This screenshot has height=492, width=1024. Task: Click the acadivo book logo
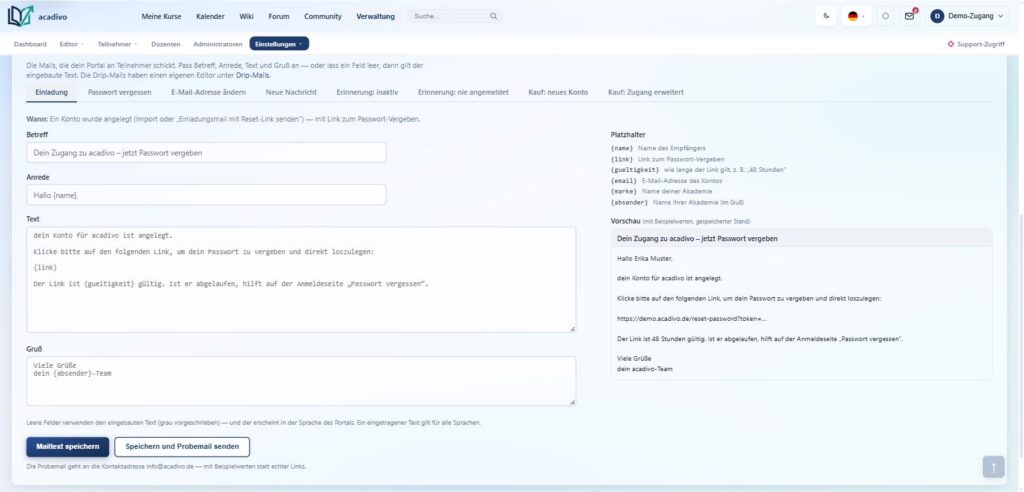[x=20, y=16]
